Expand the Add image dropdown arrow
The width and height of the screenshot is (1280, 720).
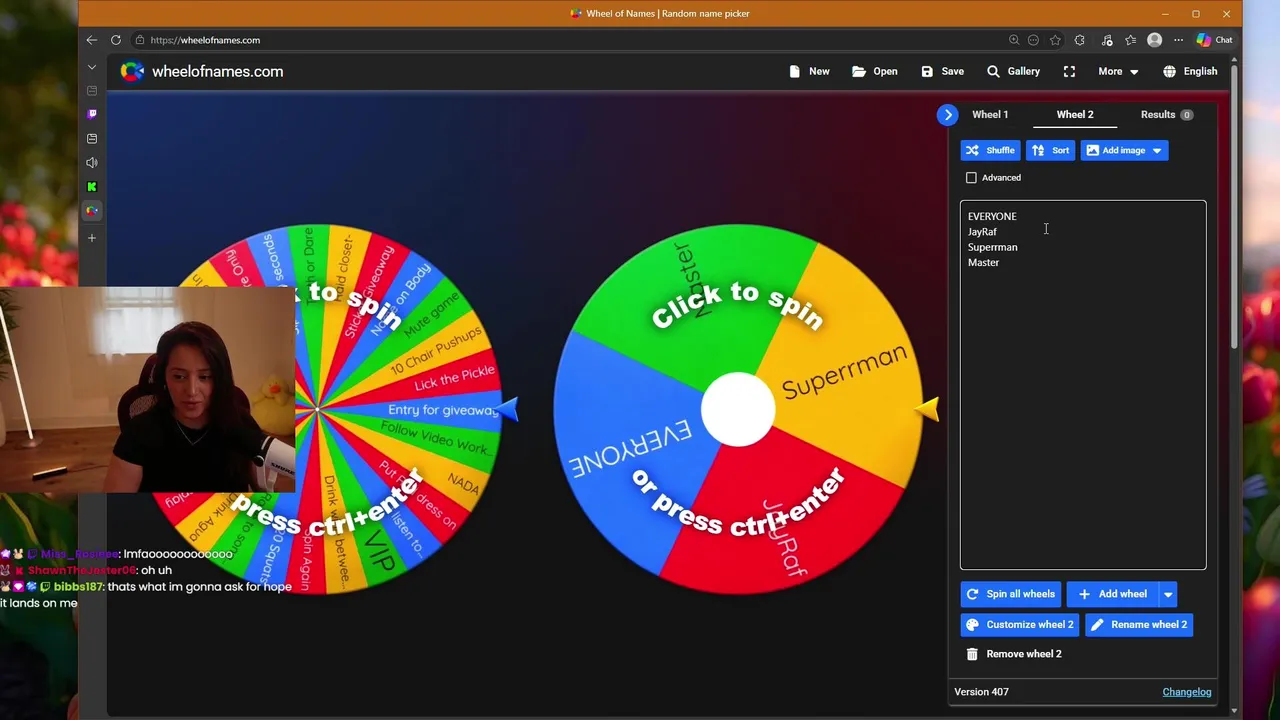click(x=1157, y=150)
